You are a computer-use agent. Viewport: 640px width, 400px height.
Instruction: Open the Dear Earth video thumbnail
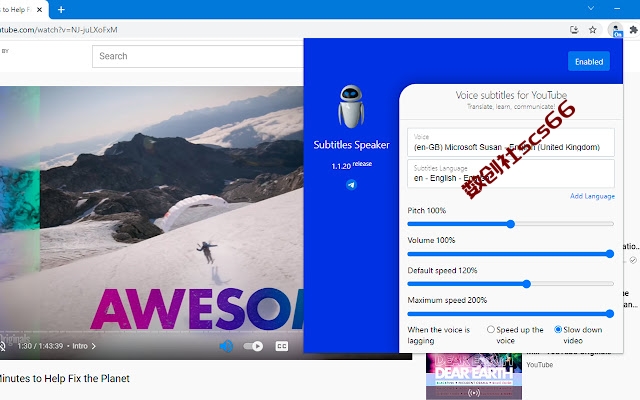point(474,376)
